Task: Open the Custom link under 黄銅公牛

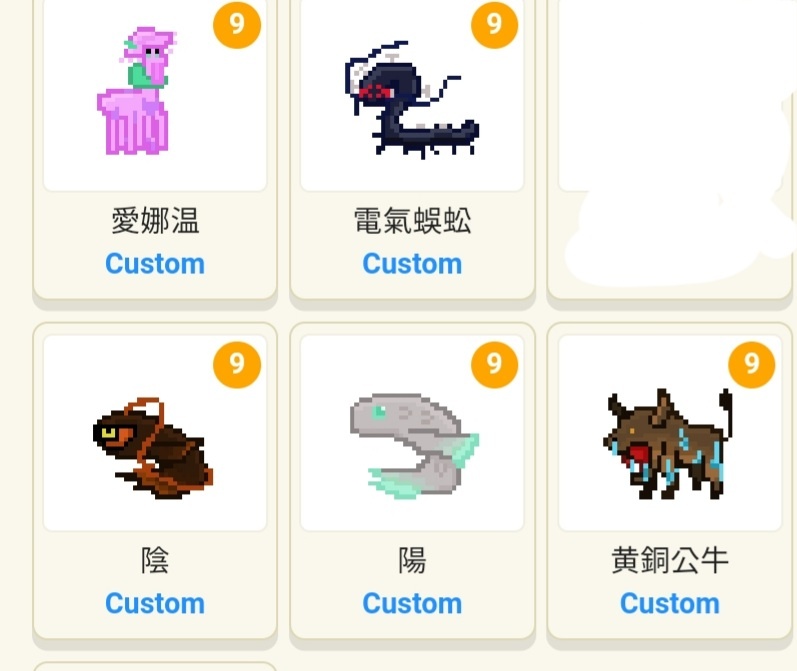Action: click(x=670, y=603)
